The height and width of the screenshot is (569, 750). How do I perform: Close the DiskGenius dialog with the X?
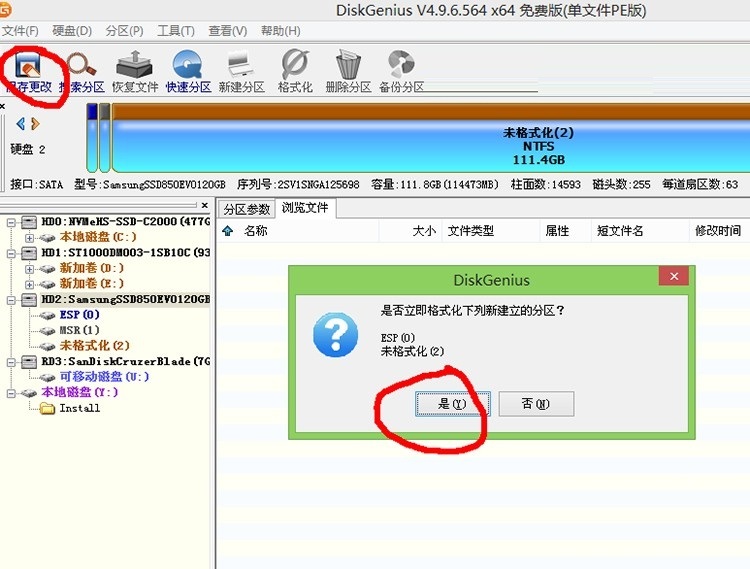674,276
